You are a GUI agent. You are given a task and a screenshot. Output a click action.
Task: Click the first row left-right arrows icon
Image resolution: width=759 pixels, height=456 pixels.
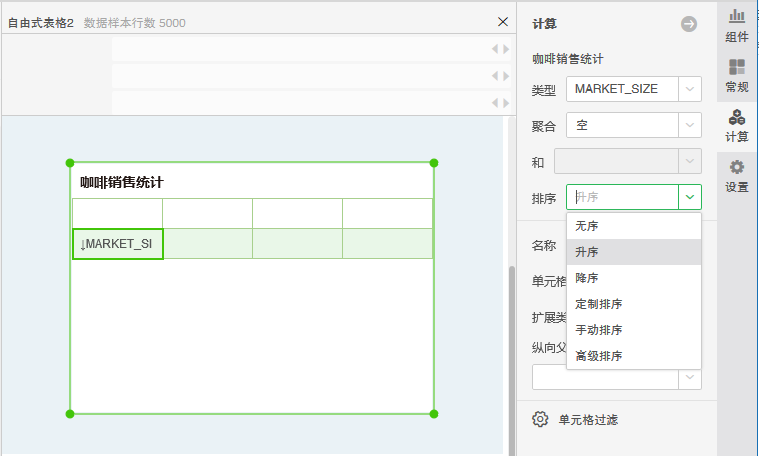pyautogui.click(x=500, y=49)
